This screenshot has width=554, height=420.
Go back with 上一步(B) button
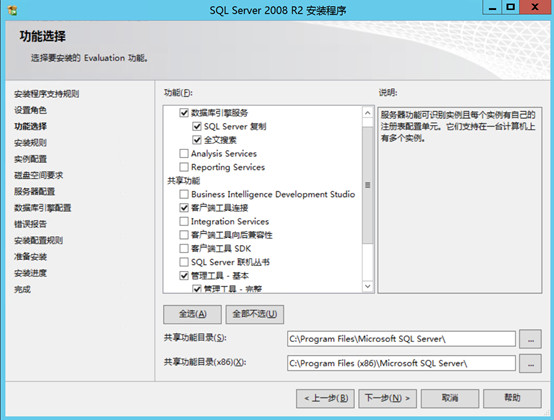point(325,398)
